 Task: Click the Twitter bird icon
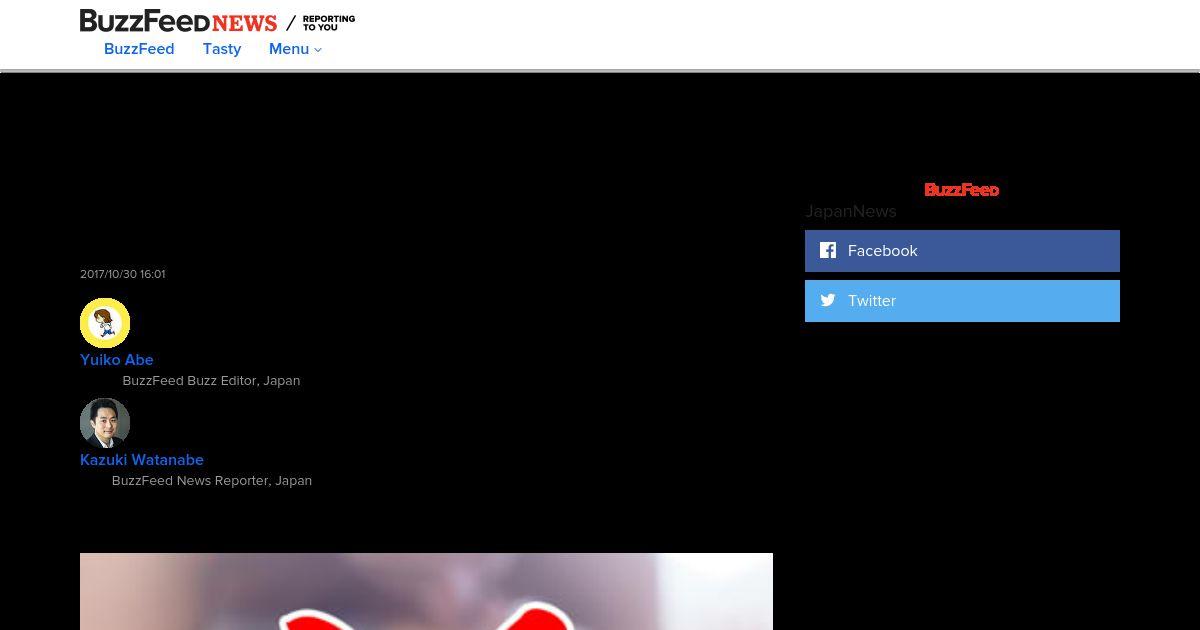pos(828,300)
